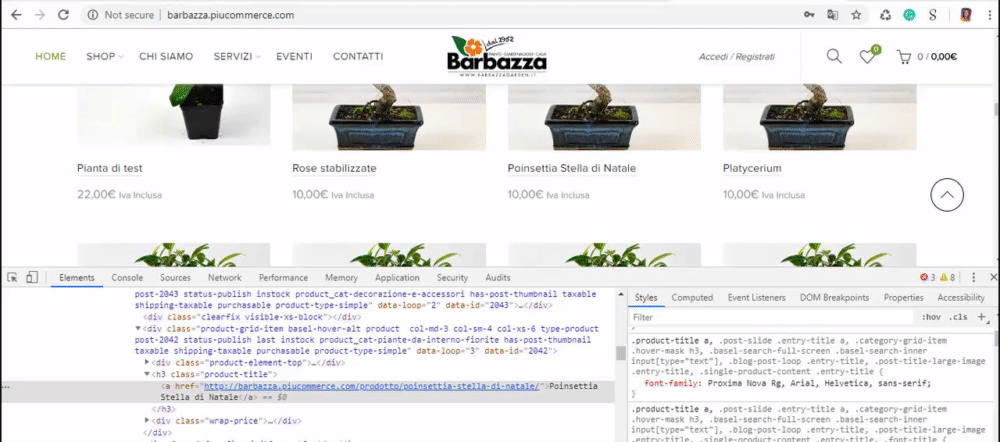
Task: Open the Event Listeners tab
Action: [x=756, y=297]
